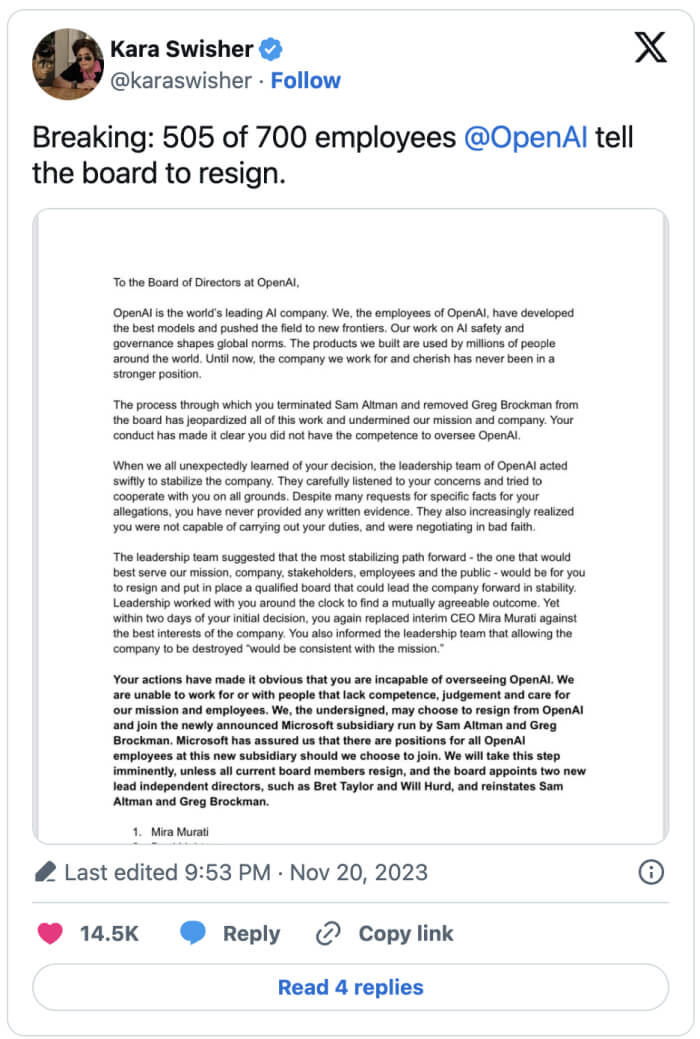The height and width of the screenshot is (1039, 700).
Task: Click the chain link icon
Action: point(328,934)
